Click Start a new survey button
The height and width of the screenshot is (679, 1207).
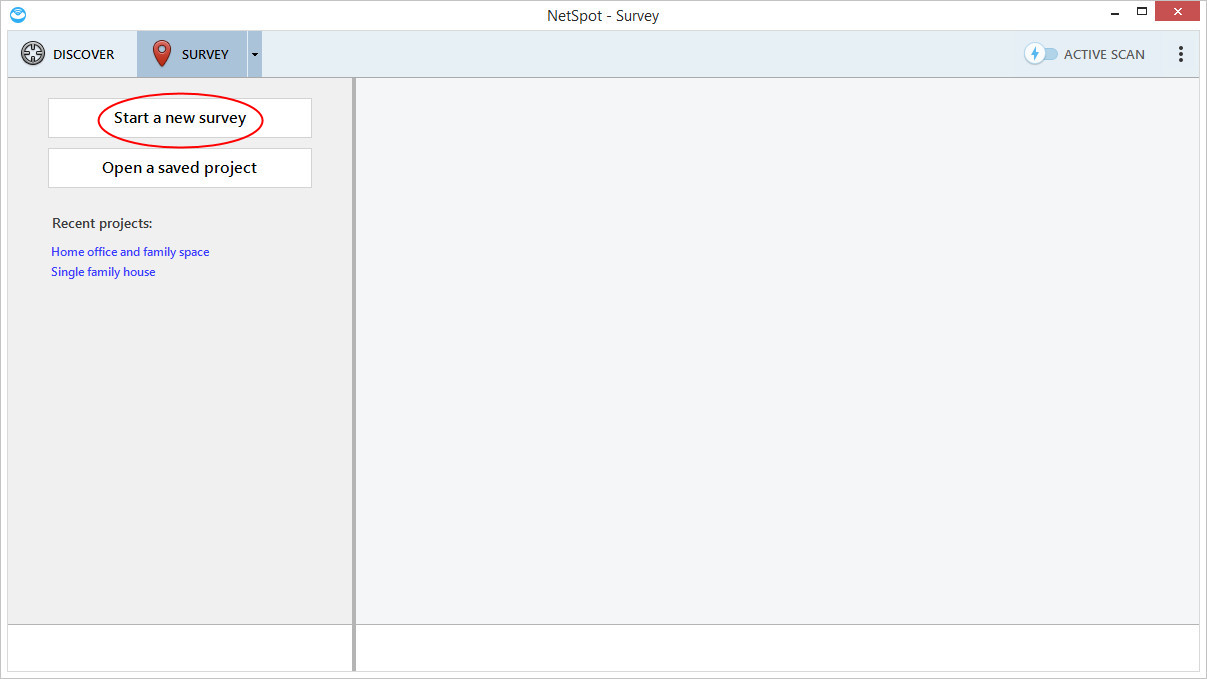tap(180, 118)
